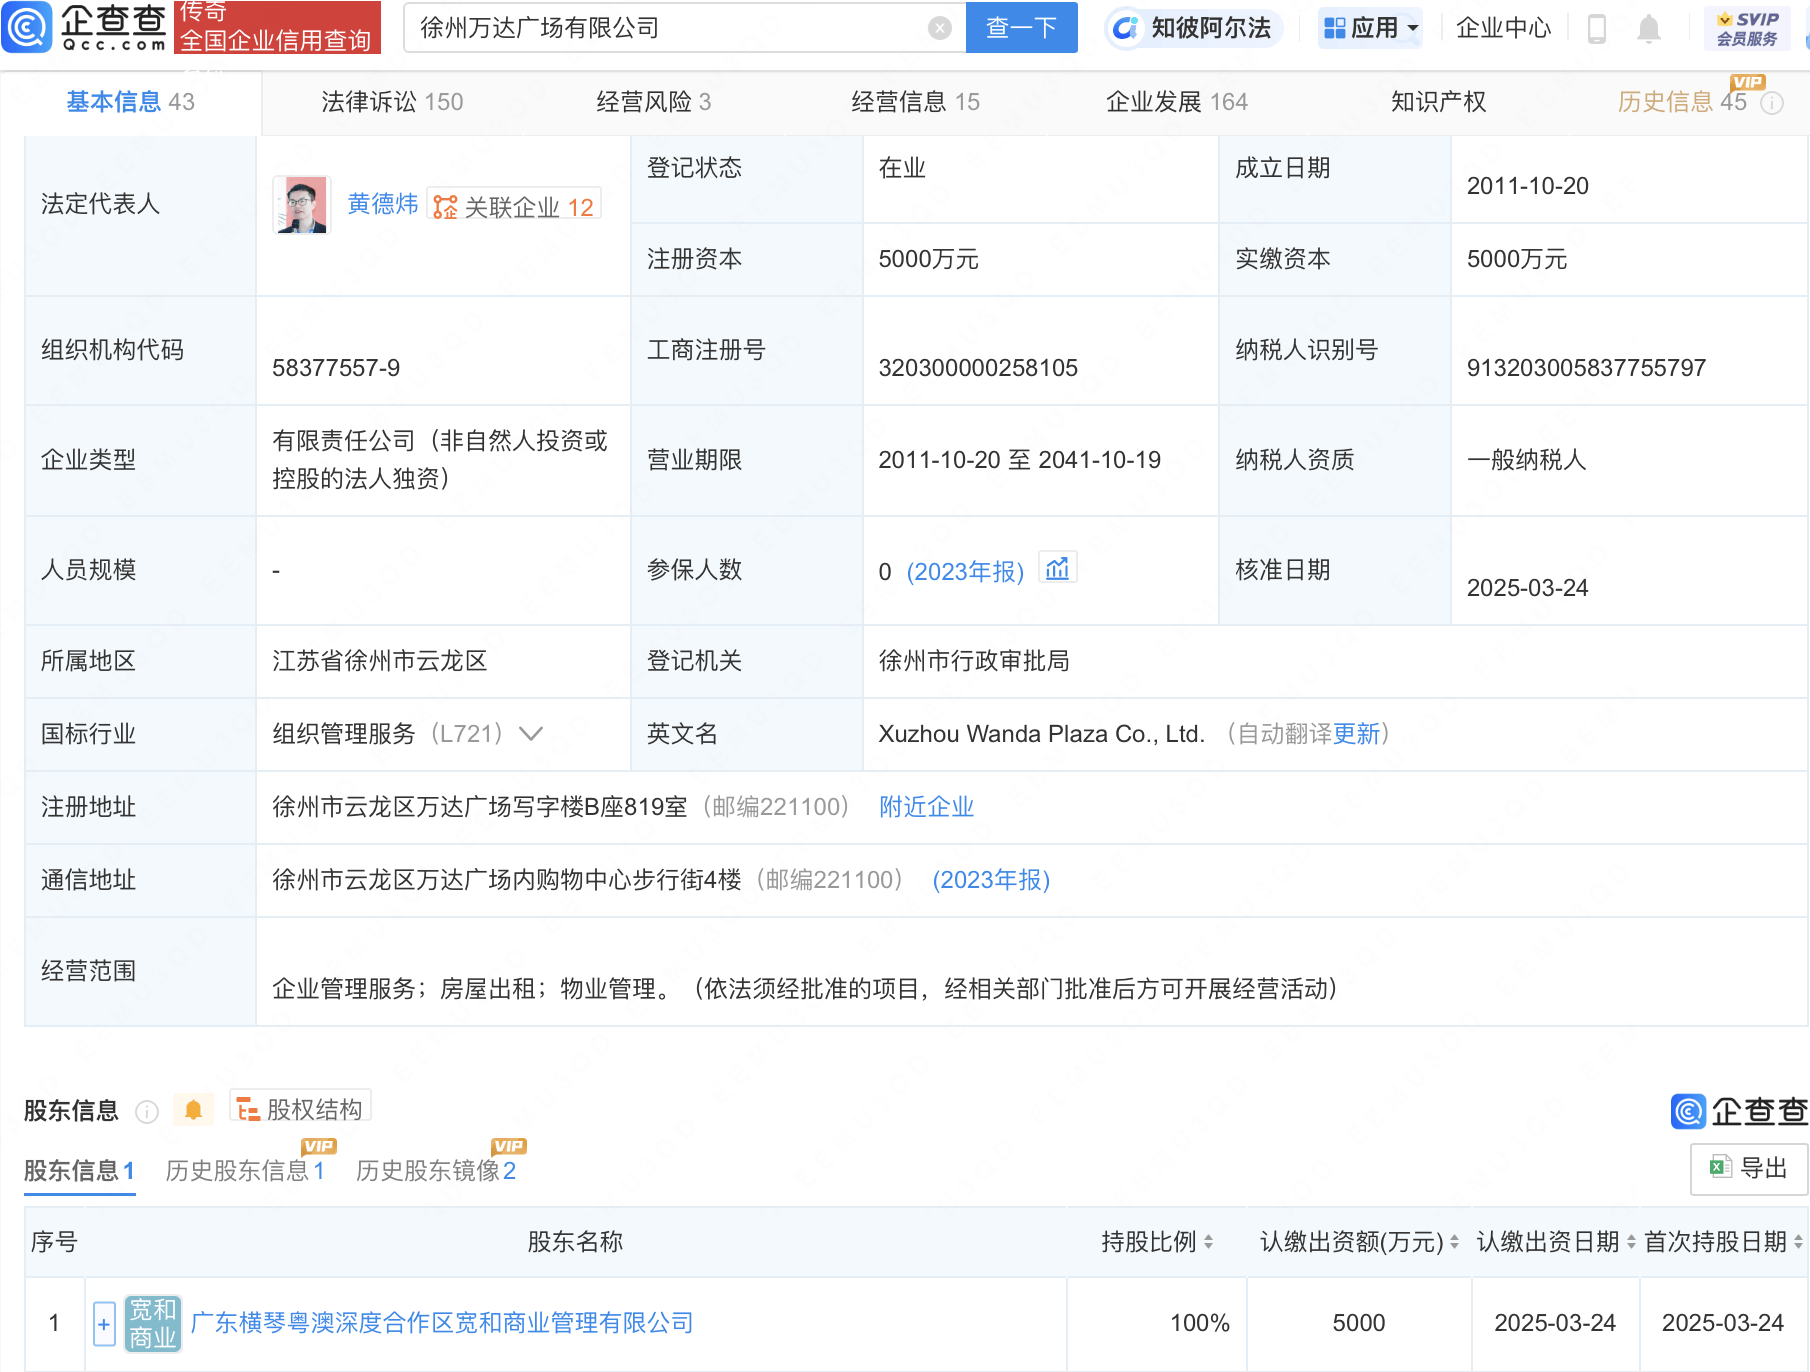Click the info icon beside 历史信息
This screenshot has width=1810, height=1372.
(1771, 103)
